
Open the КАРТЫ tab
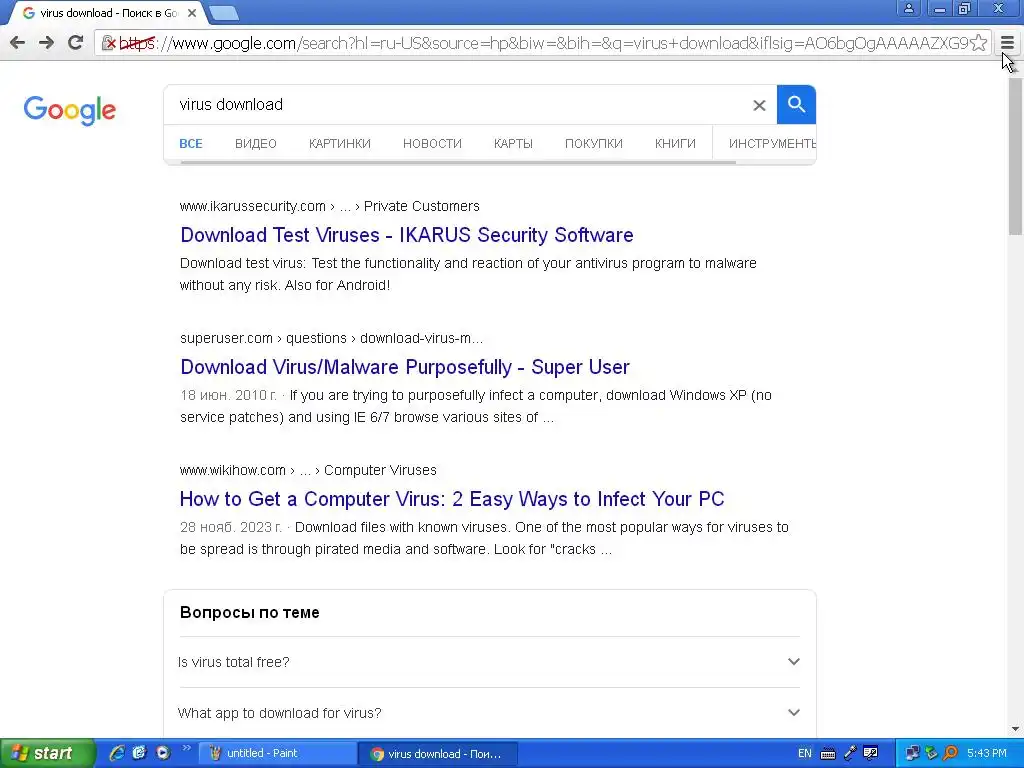(x=513, y=144)
